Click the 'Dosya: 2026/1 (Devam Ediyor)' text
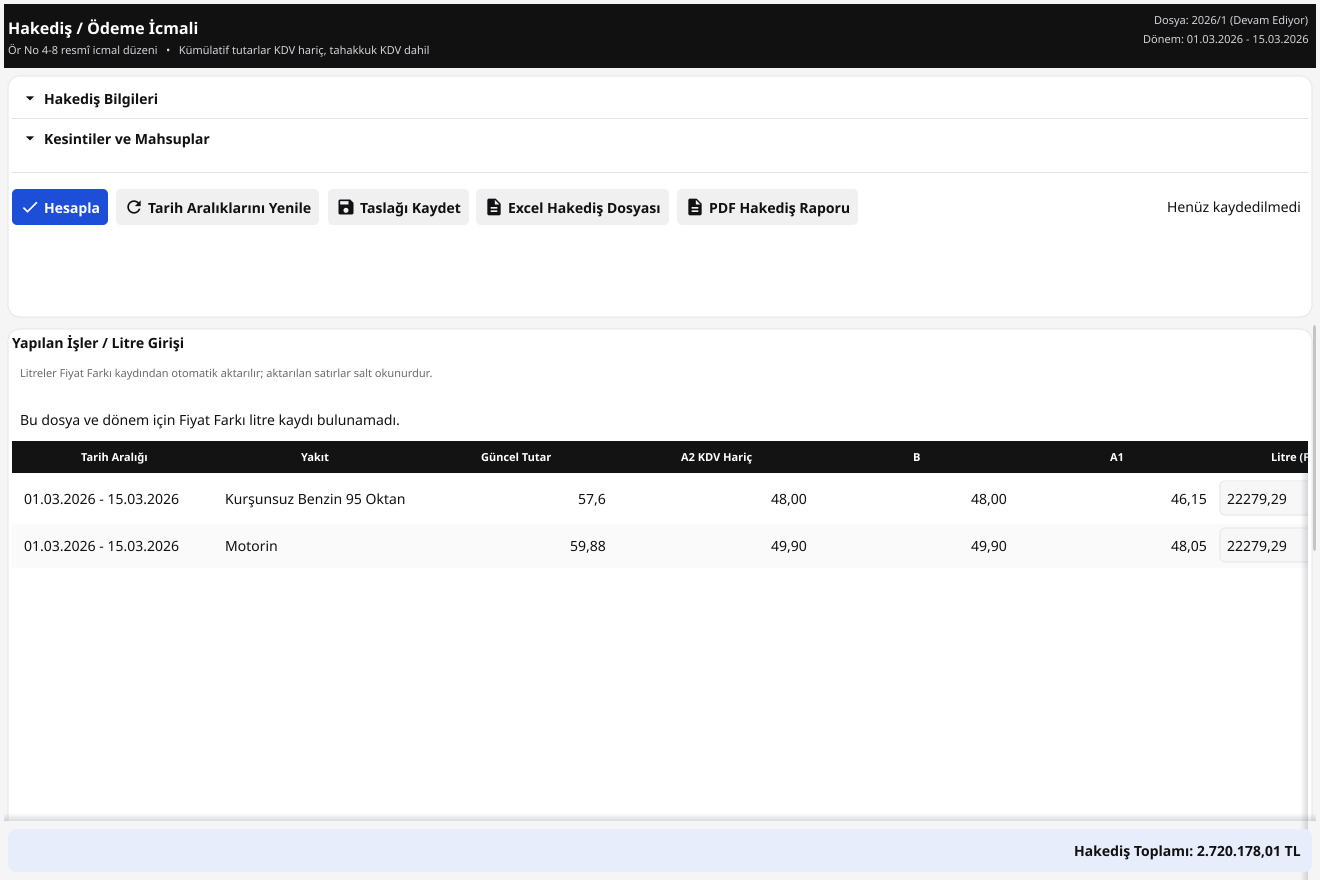 [1231, 20]
